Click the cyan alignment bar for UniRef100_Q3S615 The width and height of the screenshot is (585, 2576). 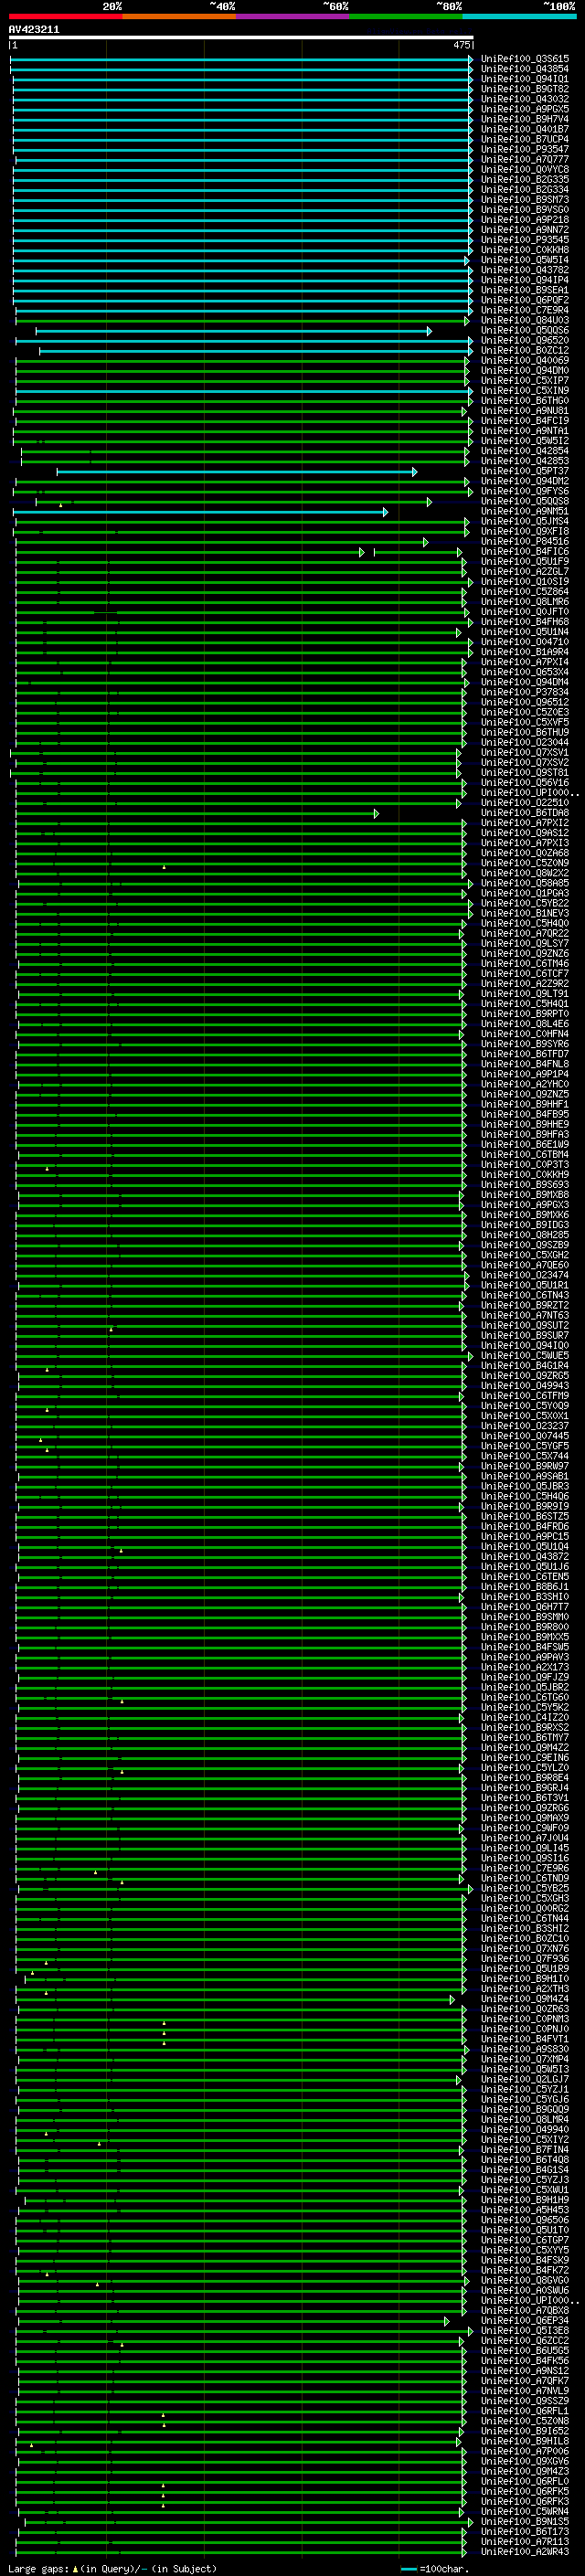pos(241,59)
